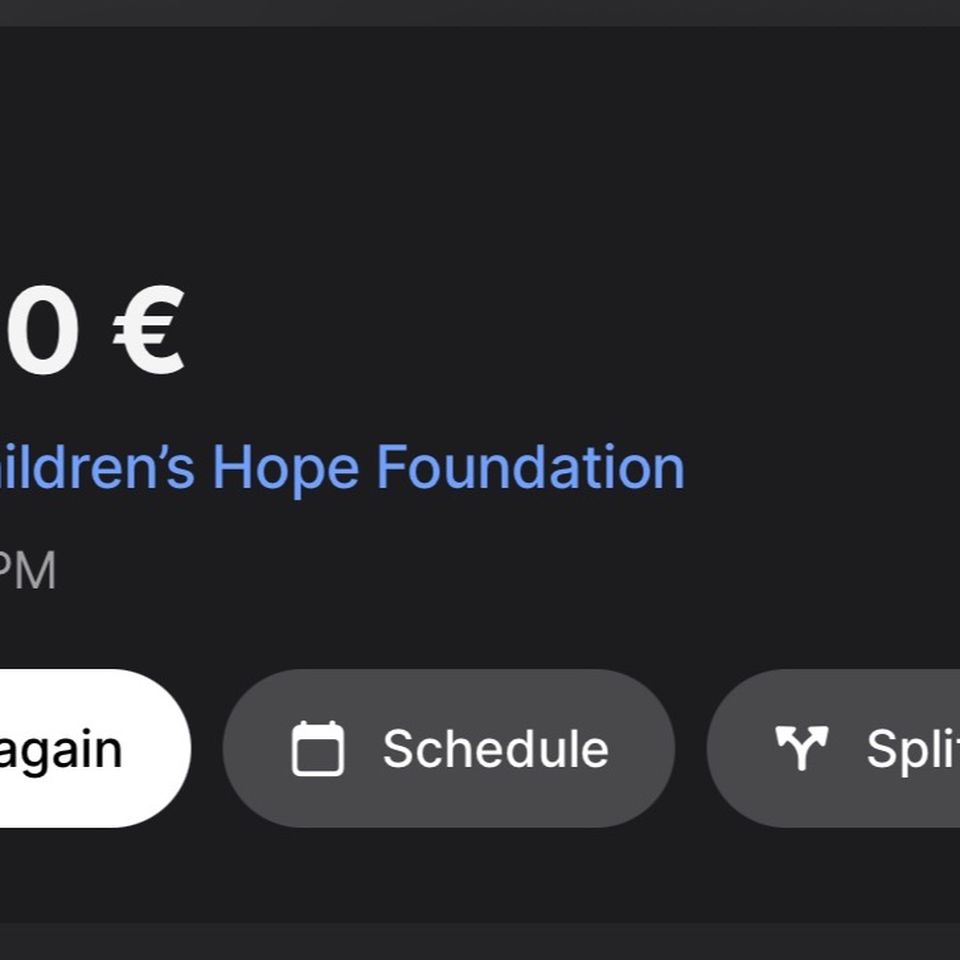Click the word Hope in recipient name
Viewport: 960px width, 960px height.
pos(285,470)
